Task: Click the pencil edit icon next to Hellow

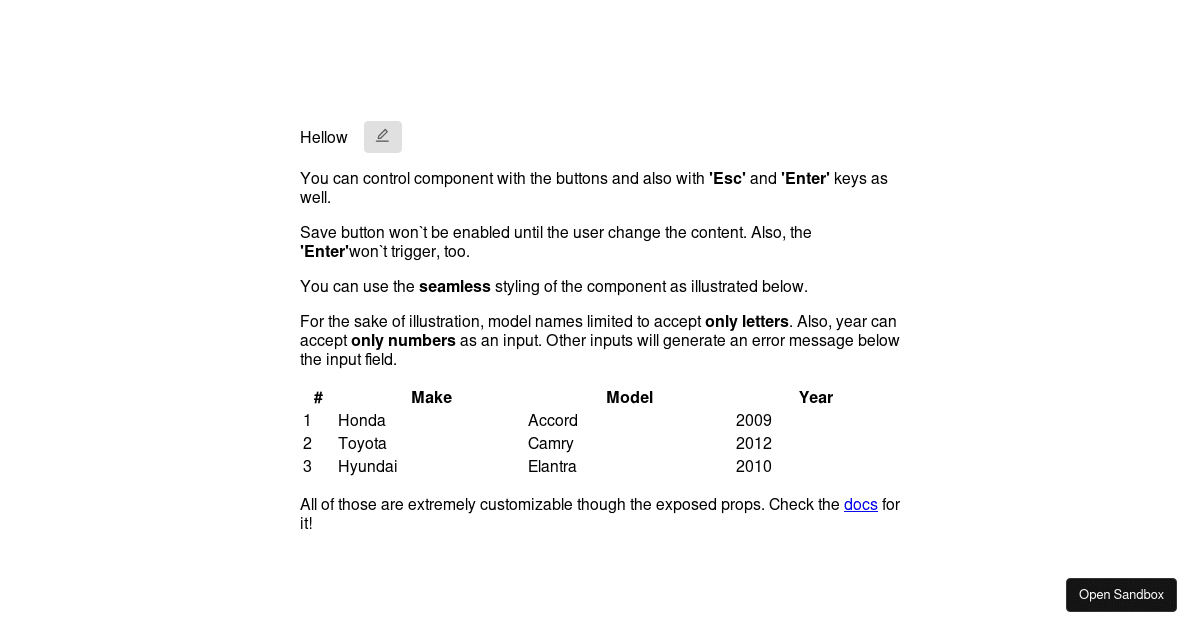Action: tap(383, 137)
